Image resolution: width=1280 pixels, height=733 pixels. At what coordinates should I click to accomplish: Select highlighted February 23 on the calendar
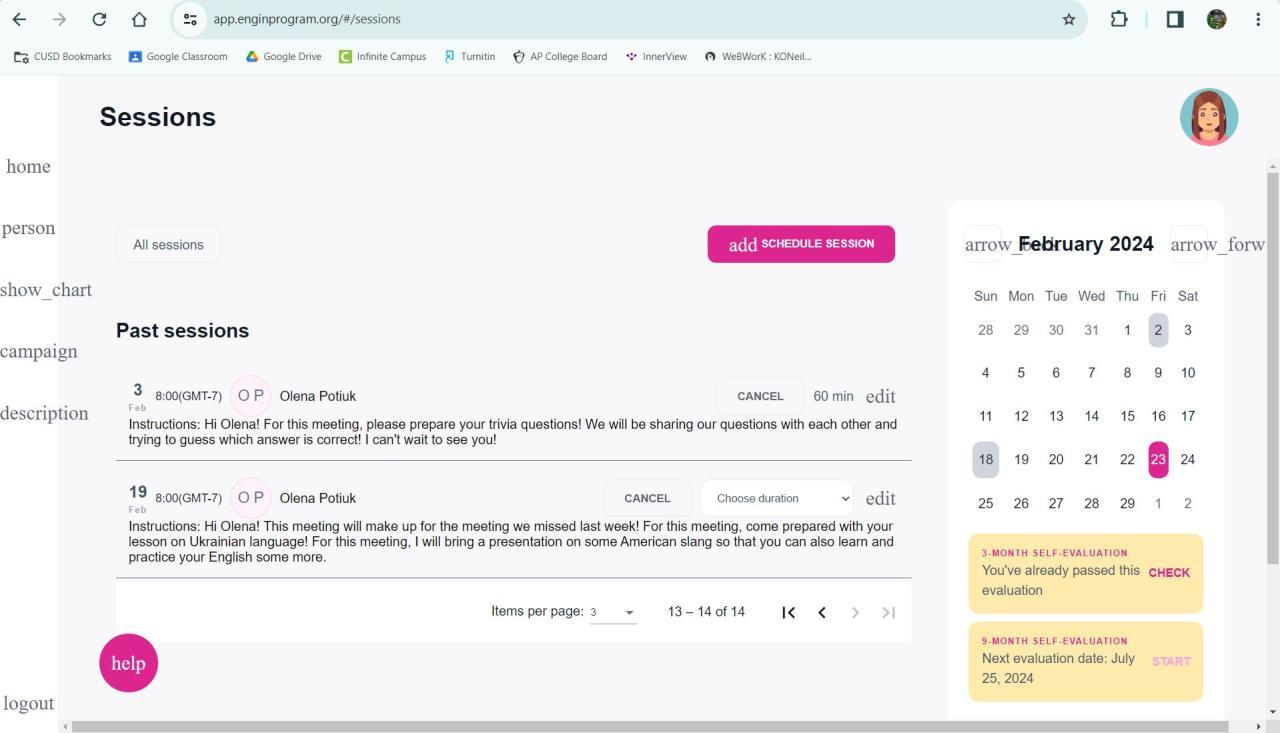click(1158, 460)
